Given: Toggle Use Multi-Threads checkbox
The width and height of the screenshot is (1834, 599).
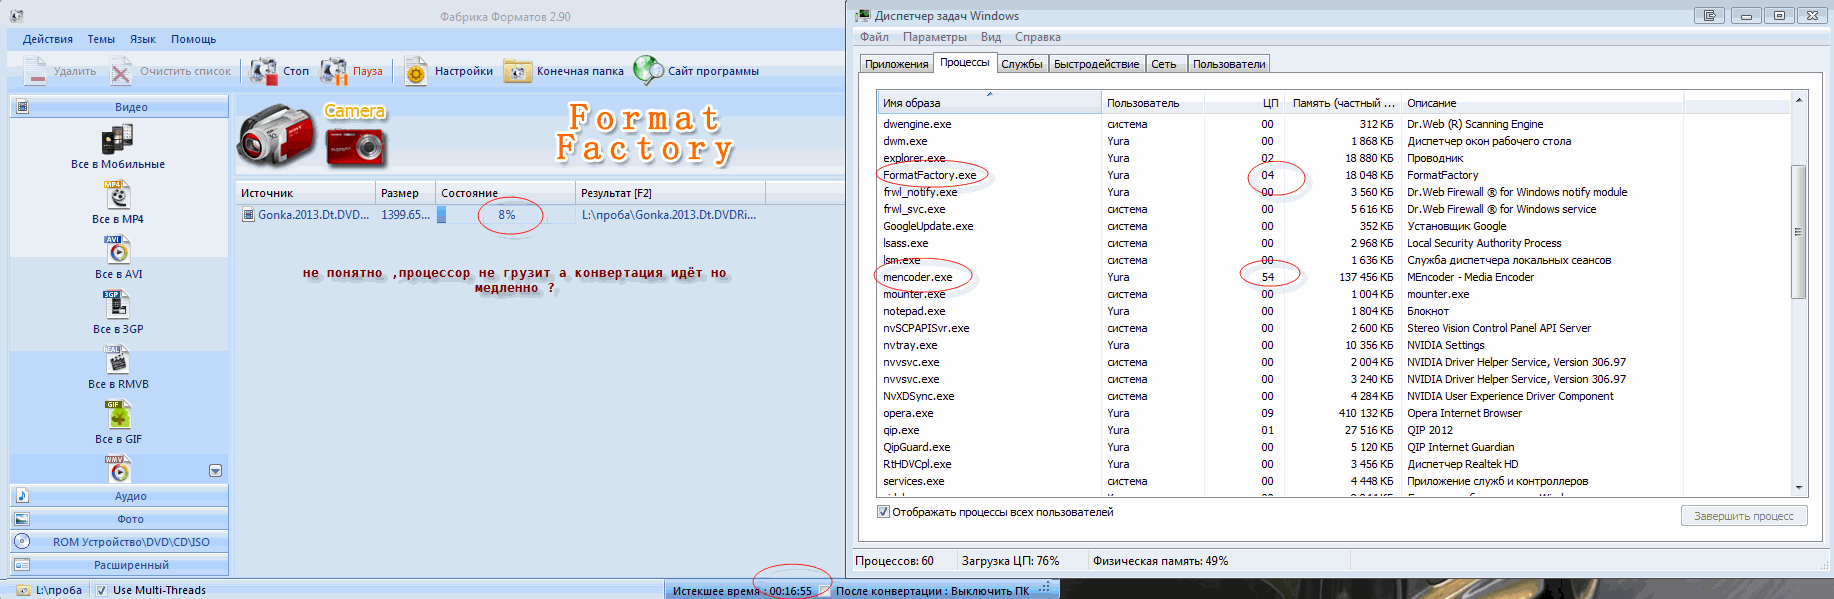Looking at the screenshot, I should click(x=102, y=590).
